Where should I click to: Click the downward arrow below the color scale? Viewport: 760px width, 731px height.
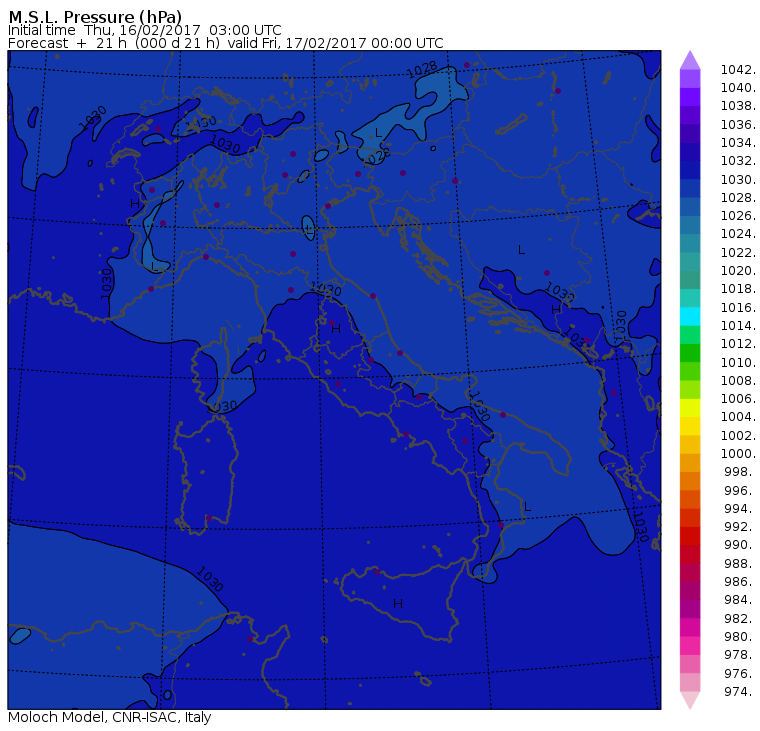(690, 700)
